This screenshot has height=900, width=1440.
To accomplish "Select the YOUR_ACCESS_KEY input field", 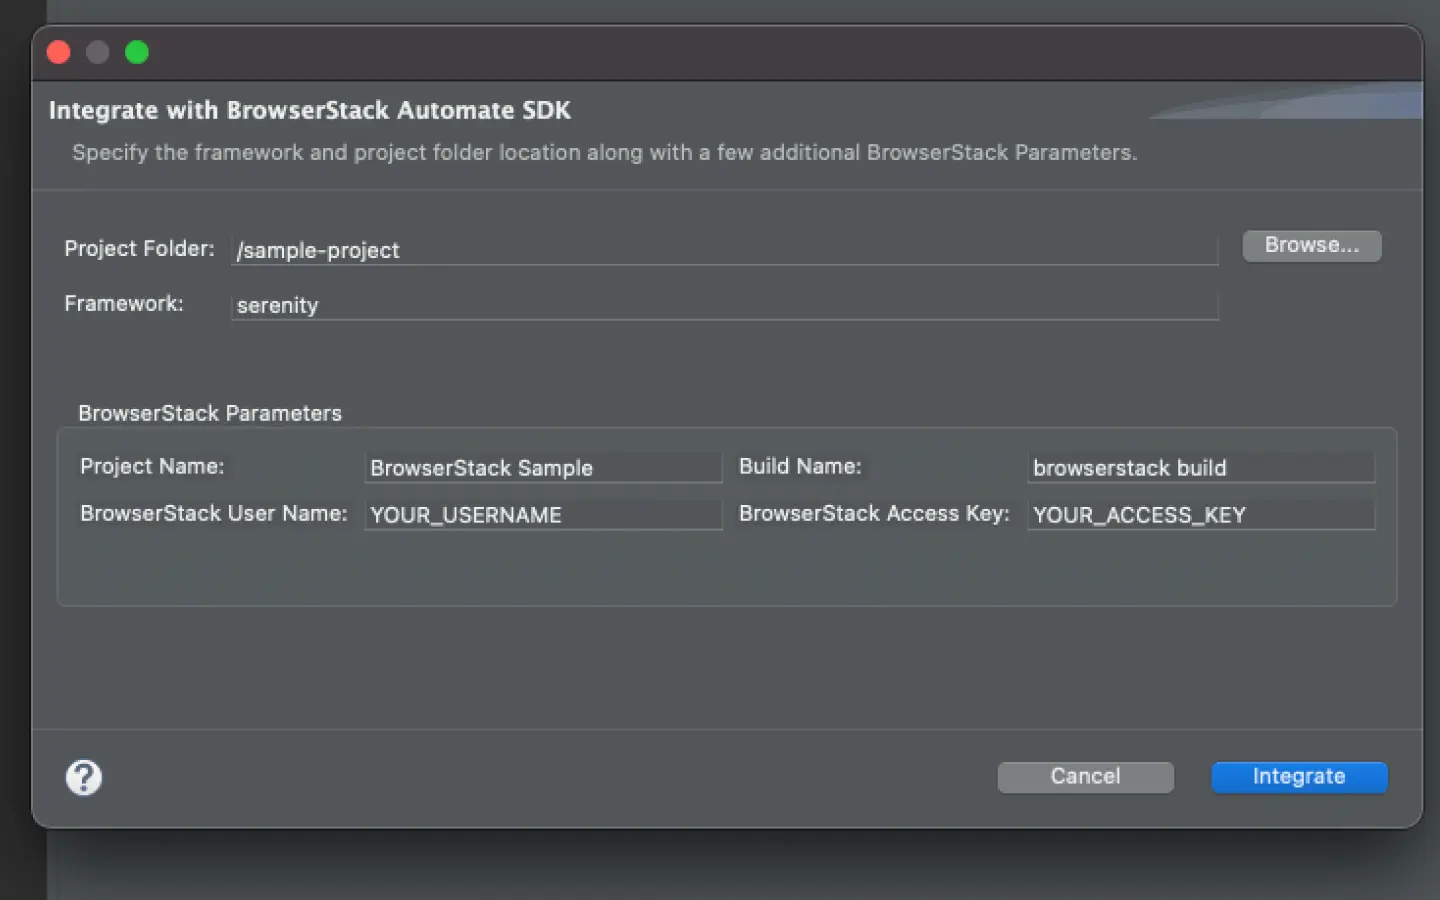I will [1200, 515].
